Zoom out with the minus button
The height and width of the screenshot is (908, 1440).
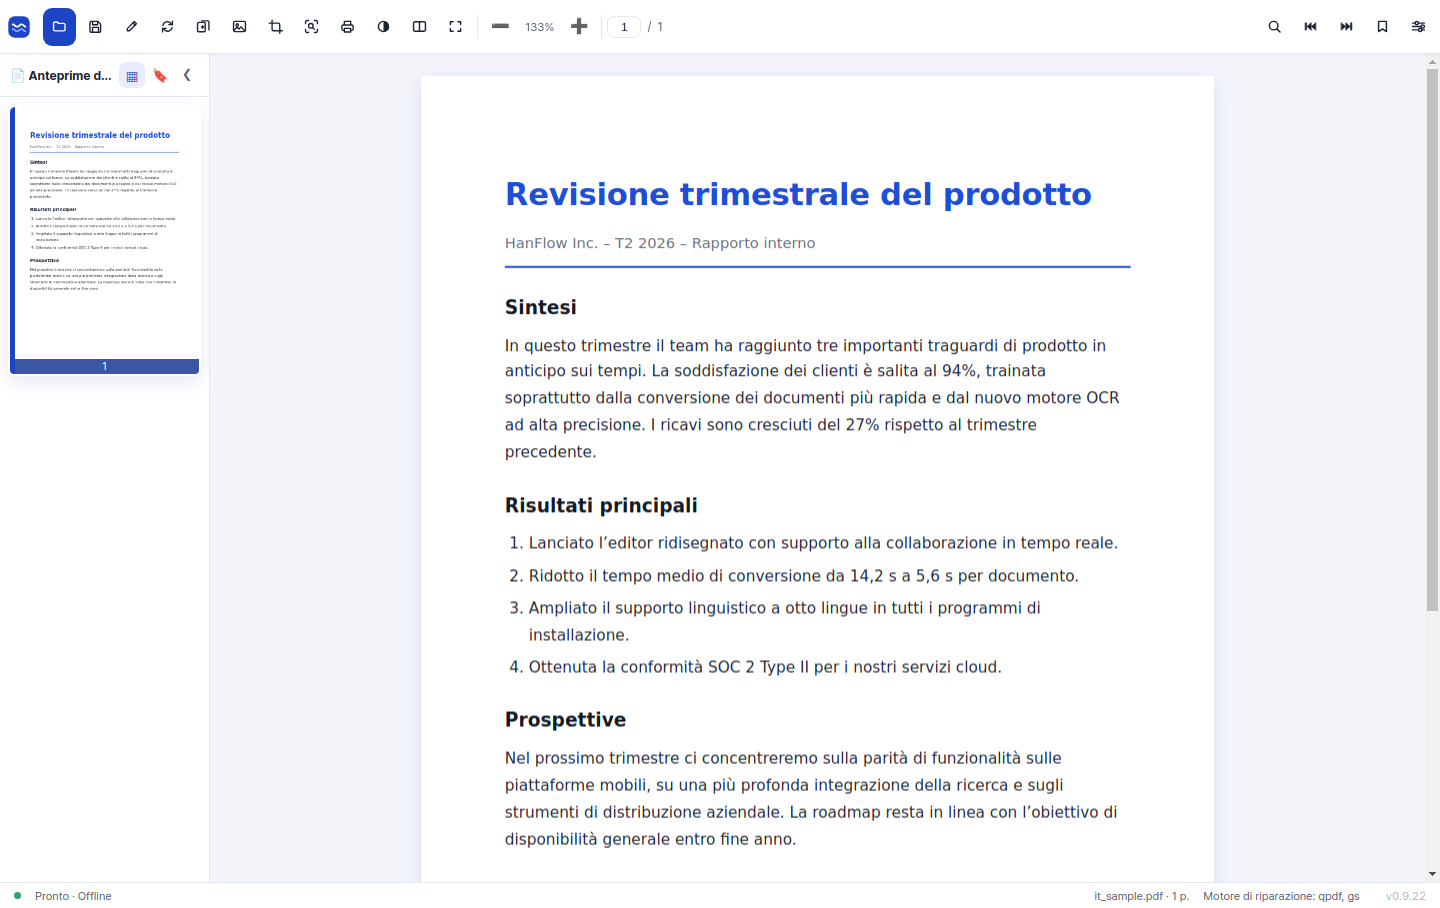point(500,27)
